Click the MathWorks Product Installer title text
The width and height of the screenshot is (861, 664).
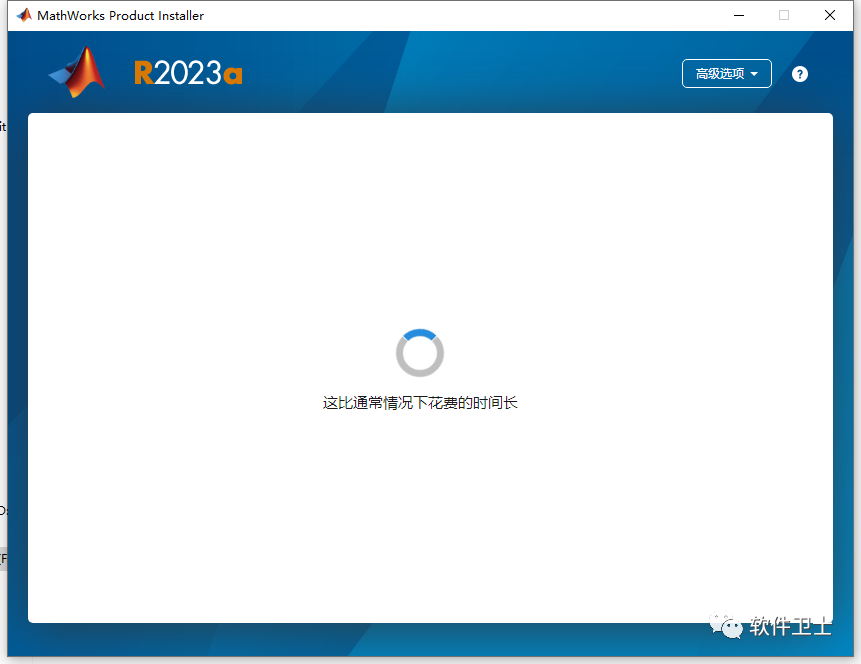(120, 15)
